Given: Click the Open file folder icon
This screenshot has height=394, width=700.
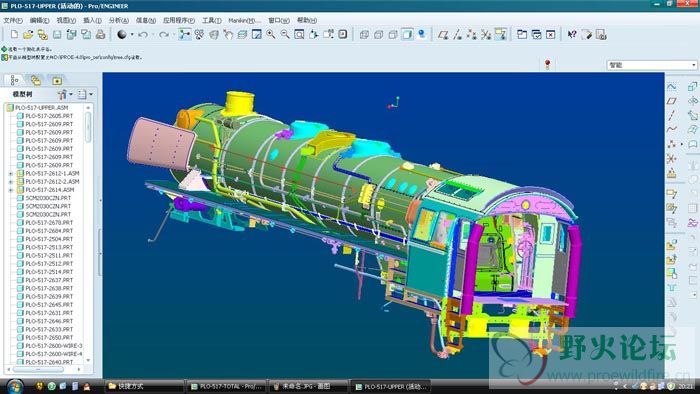Looking at the screenshot, I should 28,34.
